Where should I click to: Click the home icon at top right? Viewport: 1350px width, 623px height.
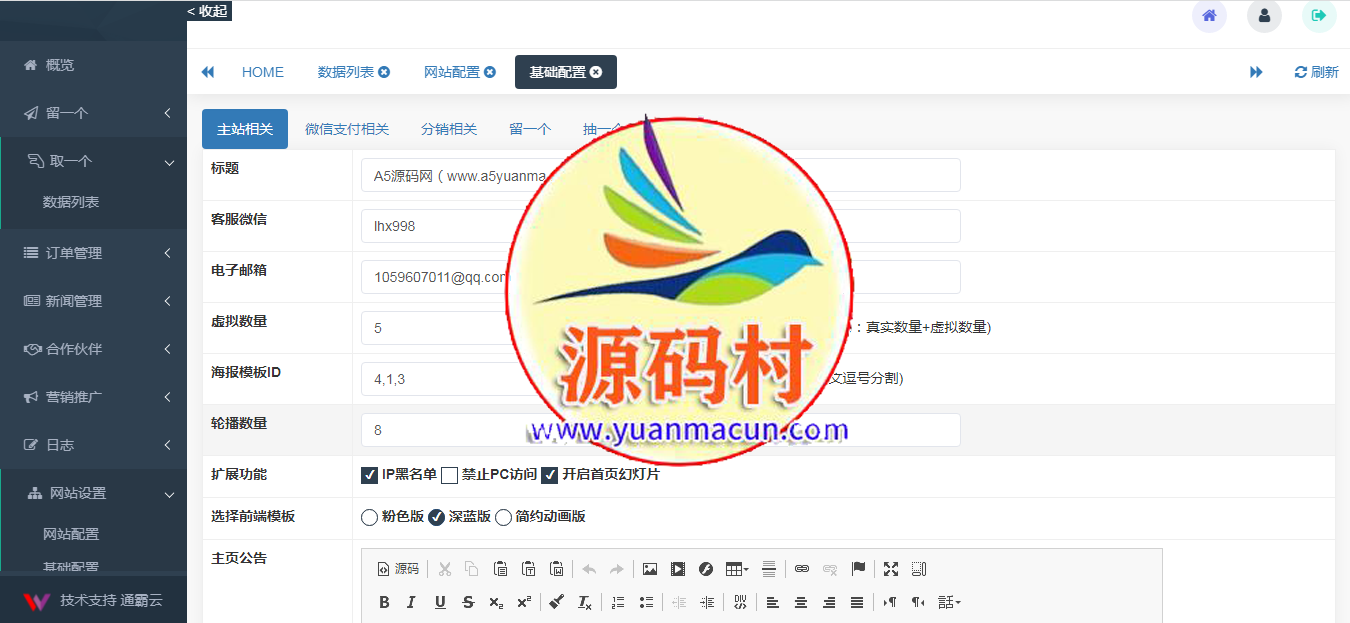coord(1209,16)
